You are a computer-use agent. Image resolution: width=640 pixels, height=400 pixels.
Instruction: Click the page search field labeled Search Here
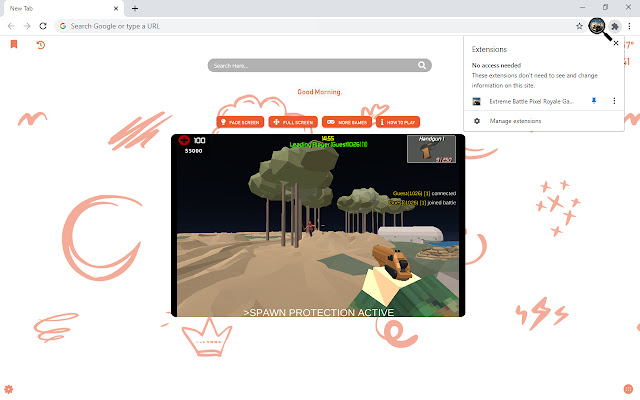point(319,65)
